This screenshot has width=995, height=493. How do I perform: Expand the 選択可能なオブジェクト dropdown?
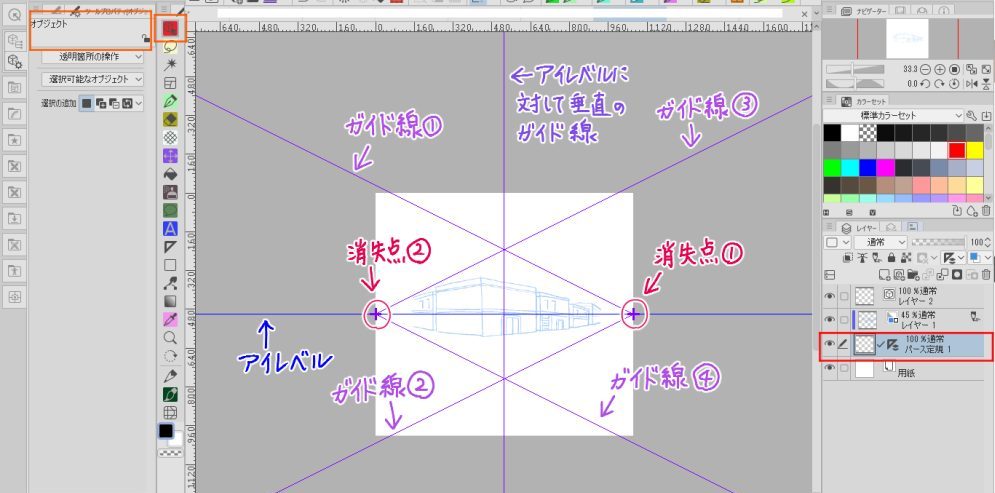coord(96,78)
